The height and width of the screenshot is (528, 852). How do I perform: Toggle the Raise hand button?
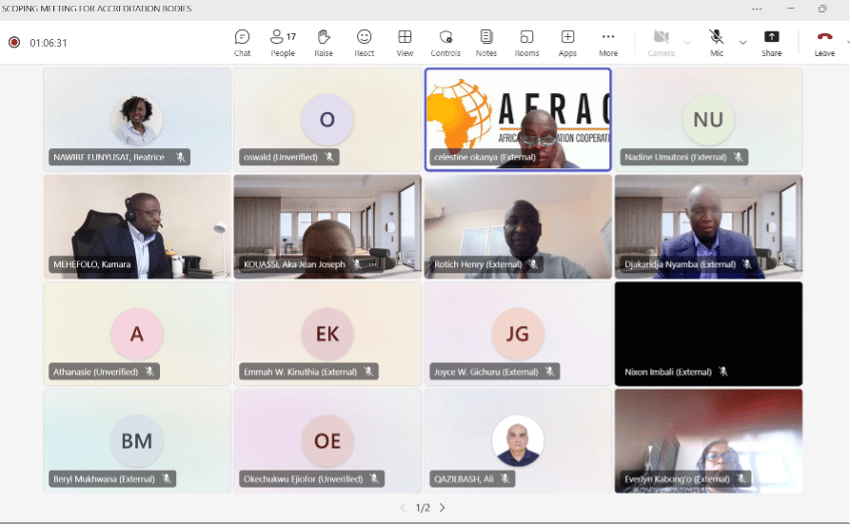point(323,42)
